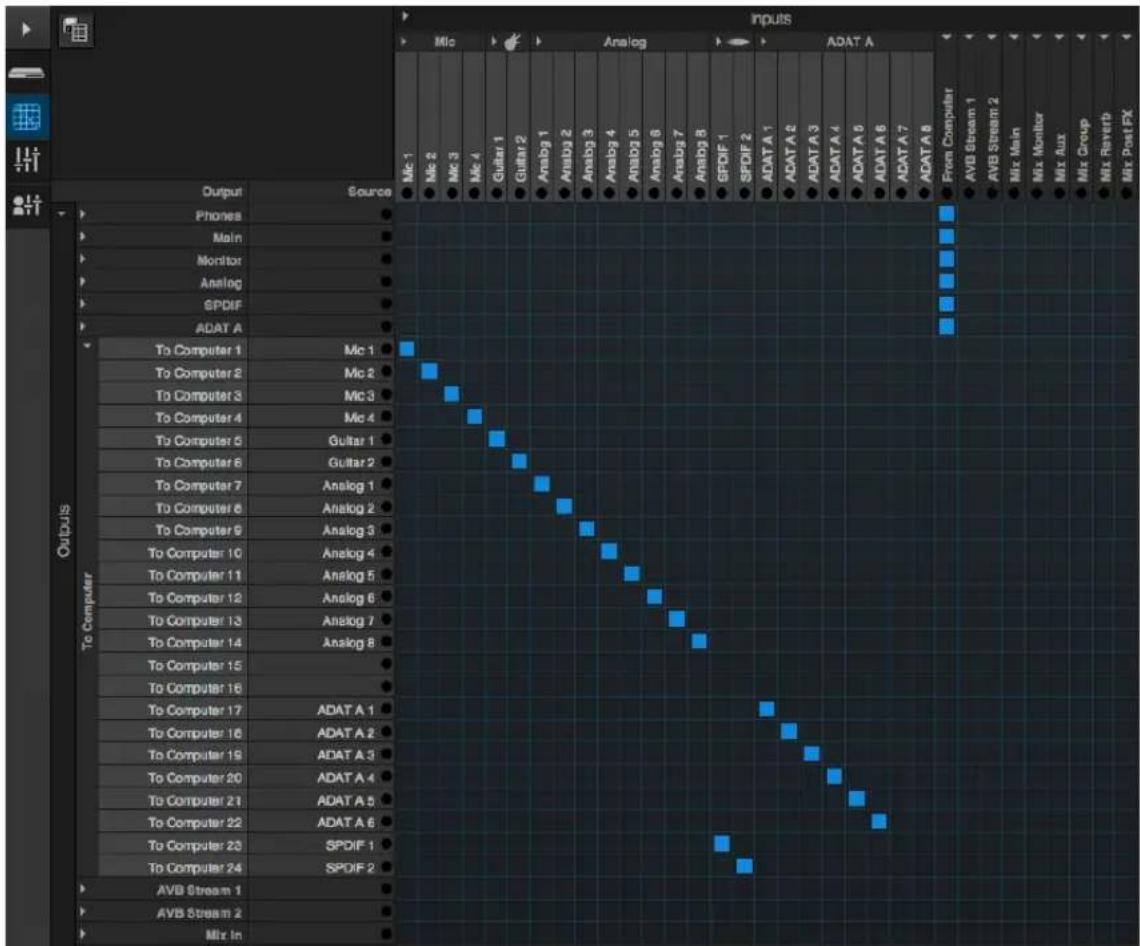Select the To Computer 15 source dot

click(386, 664)
